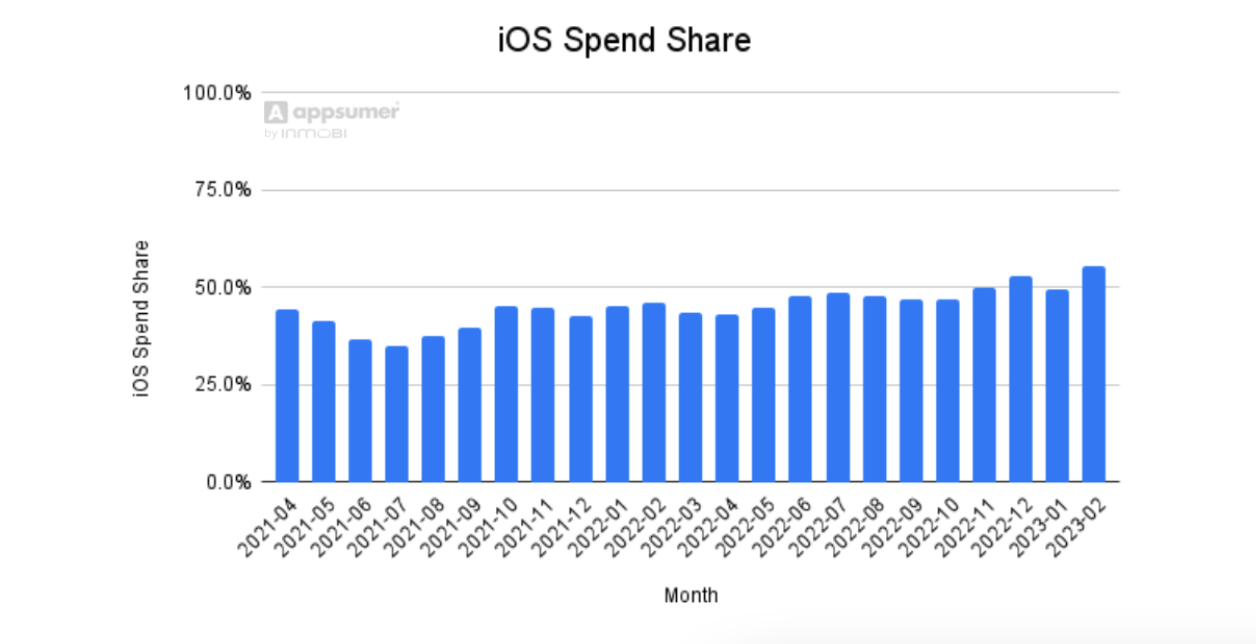Select the 50.0% y-axis label
The width and height of the screenshot is (1256, 644).
click(220, 287)
